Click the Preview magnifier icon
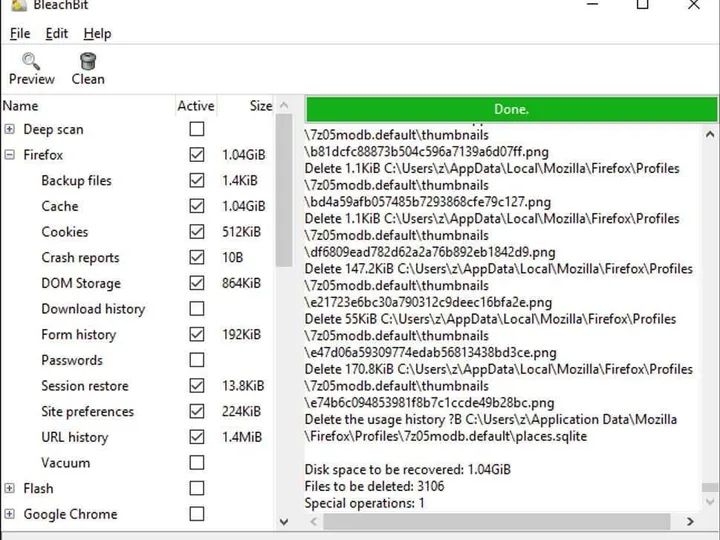The height and width of the screenshot is (540, 720). click(x=31, y=61)
